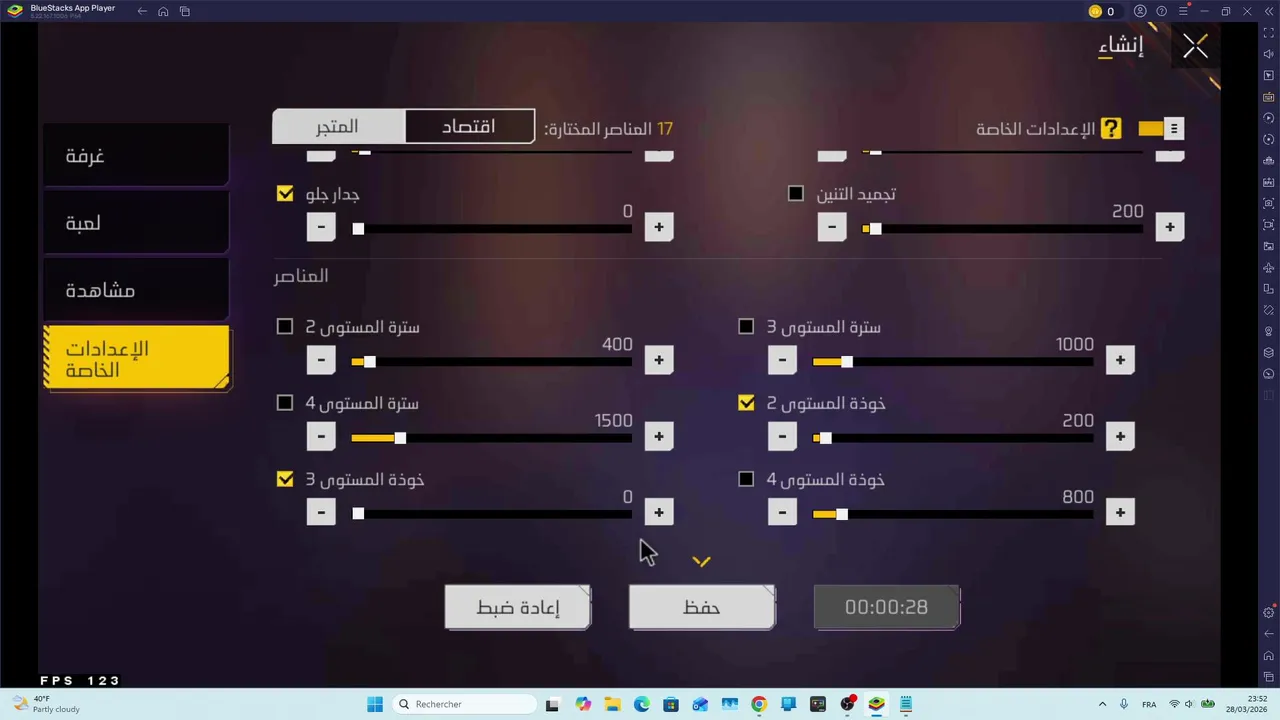Open the لعبة section in sidebar
This screenshot has width=1280, height=720.
coord(137,223)
